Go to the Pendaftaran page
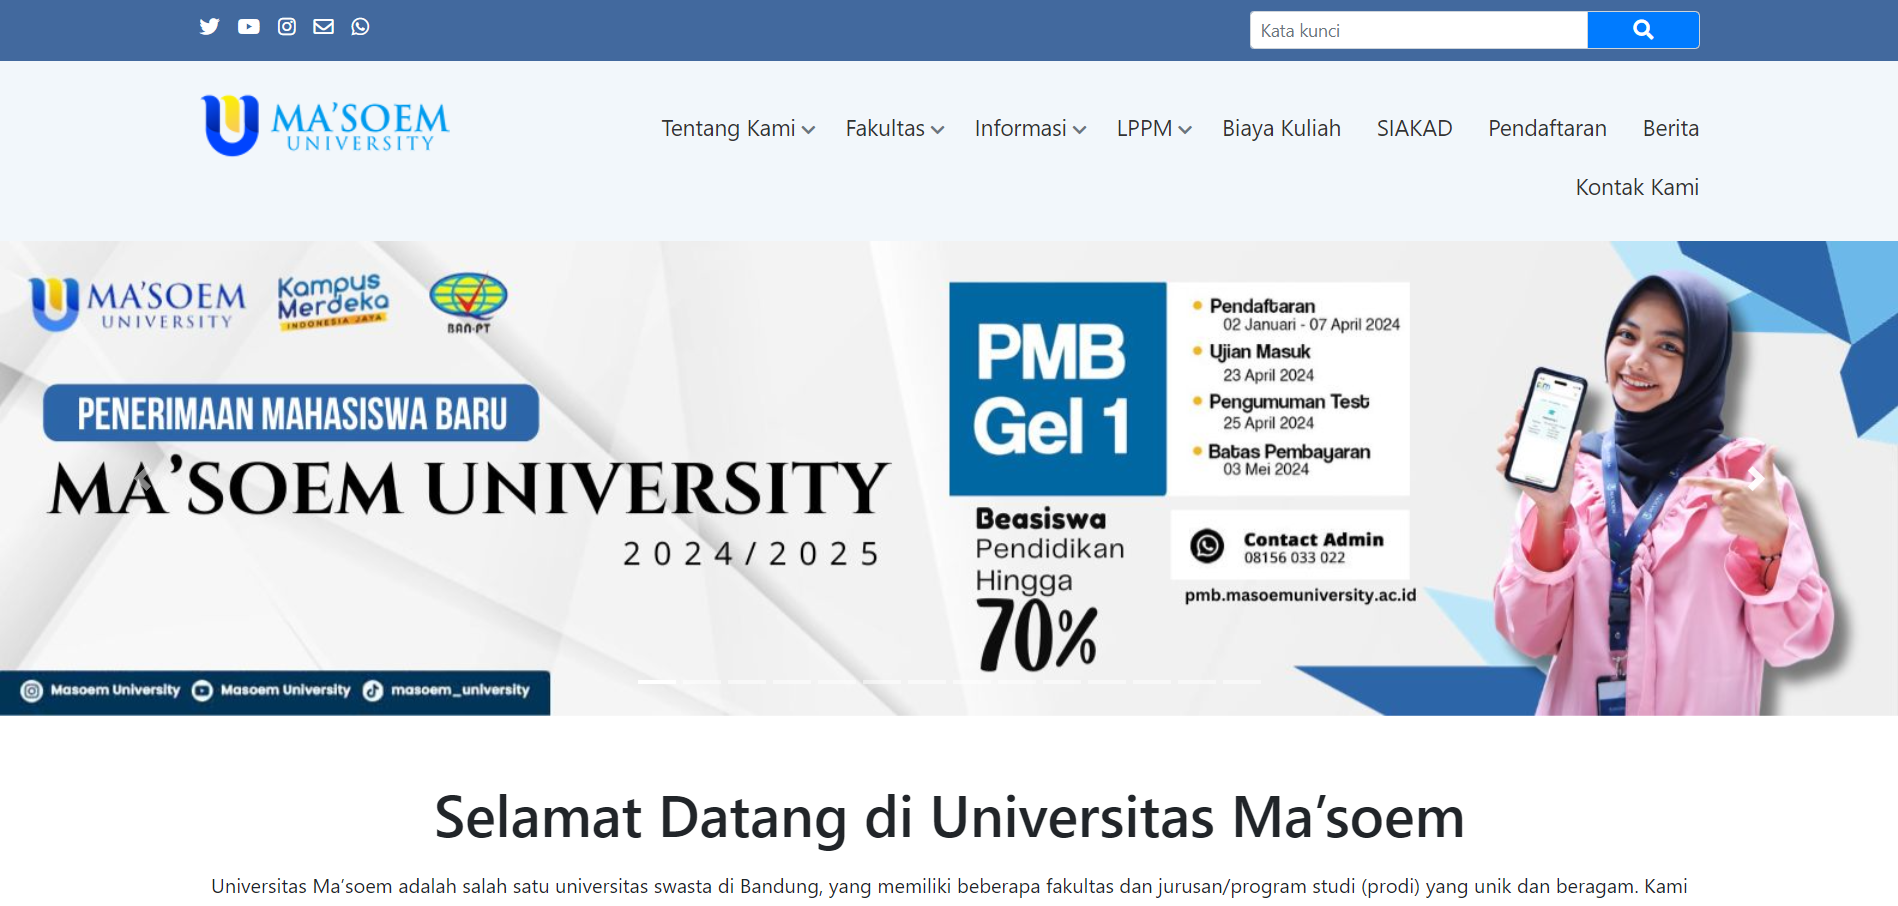Image resolution: width=1898 pixels, height=906 pixels. tap(1547, 128)
